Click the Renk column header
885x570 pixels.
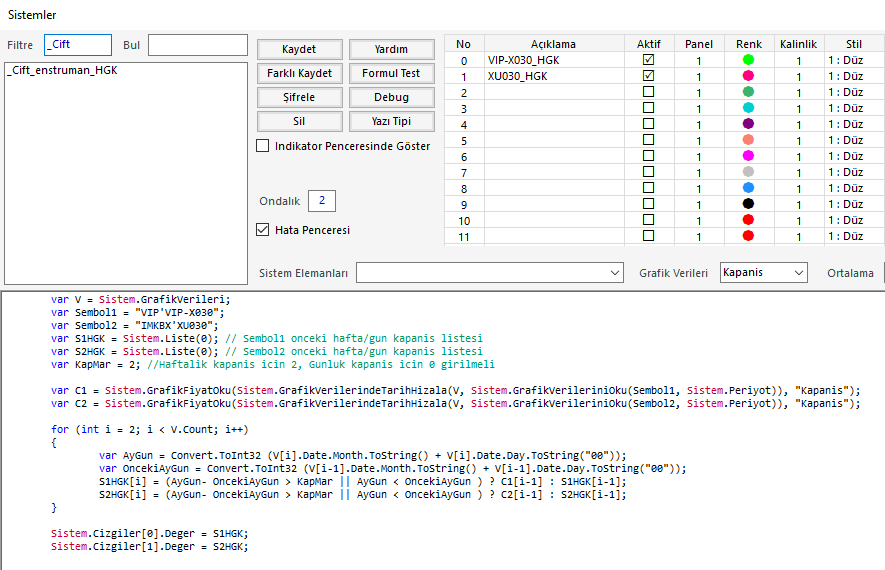[749, 44]
